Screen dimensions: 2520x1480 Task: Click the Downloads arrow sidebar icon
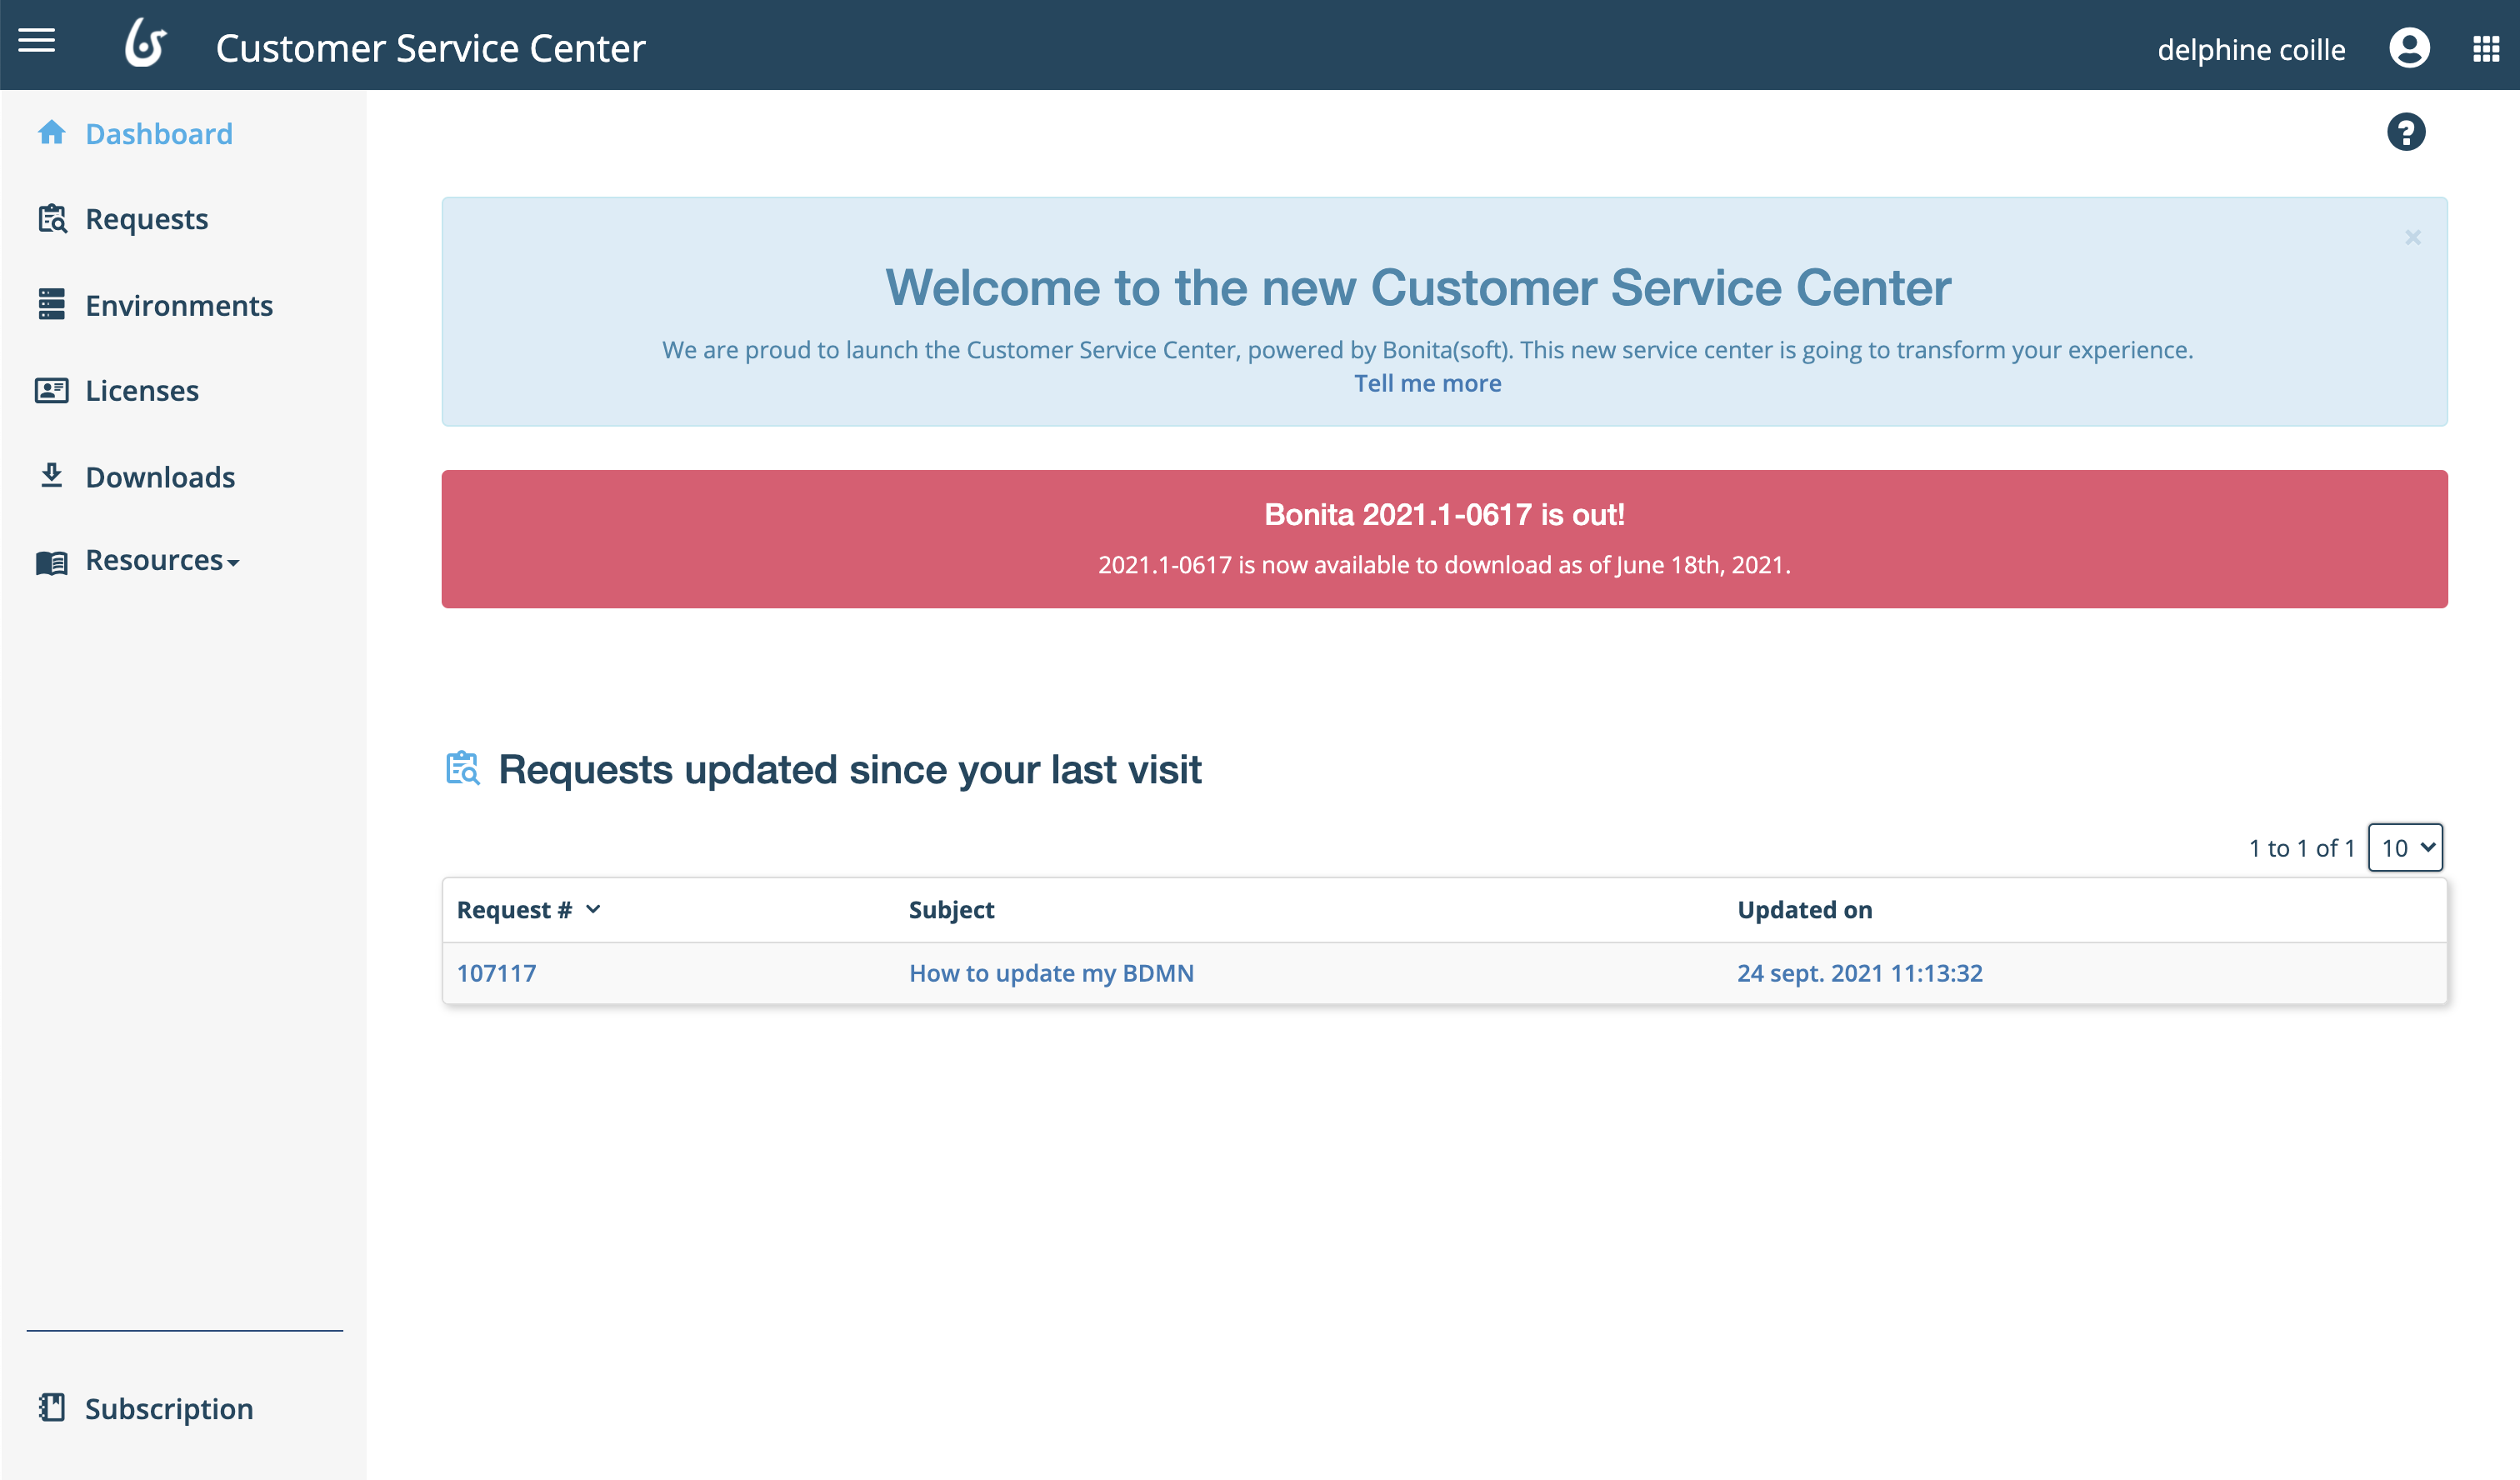(x=52, y=476)
